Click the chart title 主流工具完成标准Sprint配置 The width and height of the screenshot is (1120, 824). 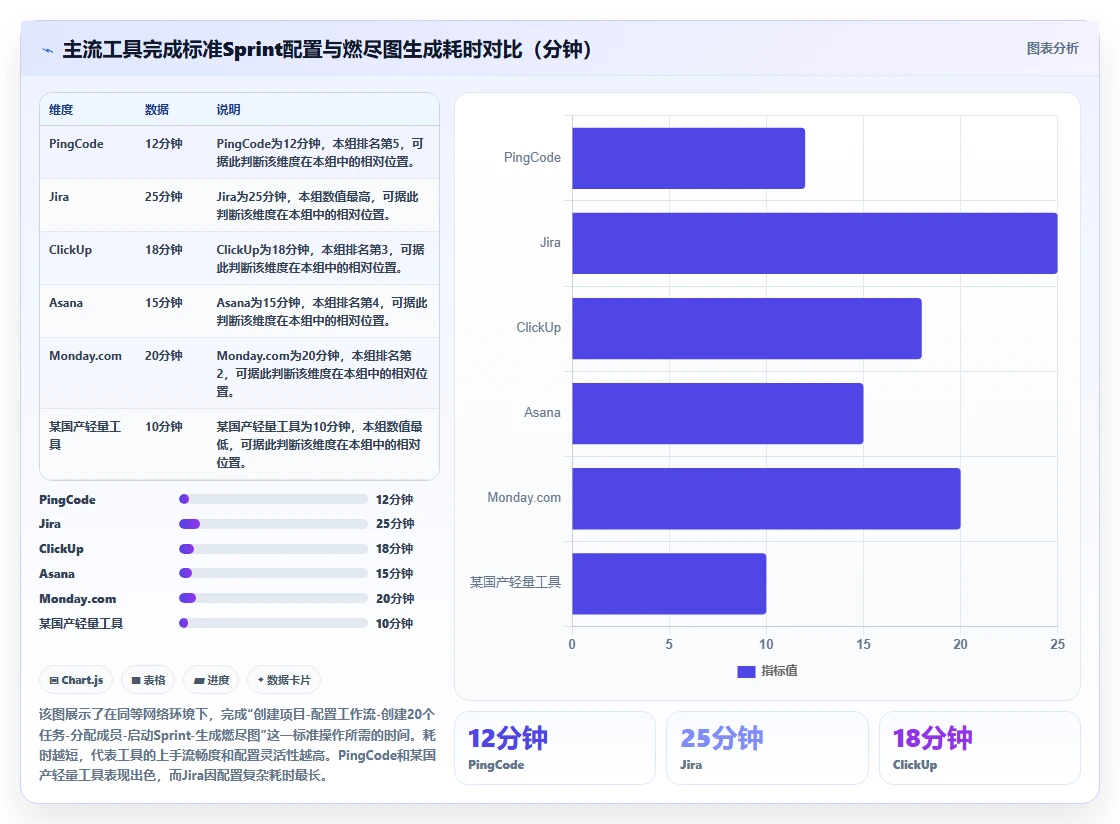pos(327,49)
